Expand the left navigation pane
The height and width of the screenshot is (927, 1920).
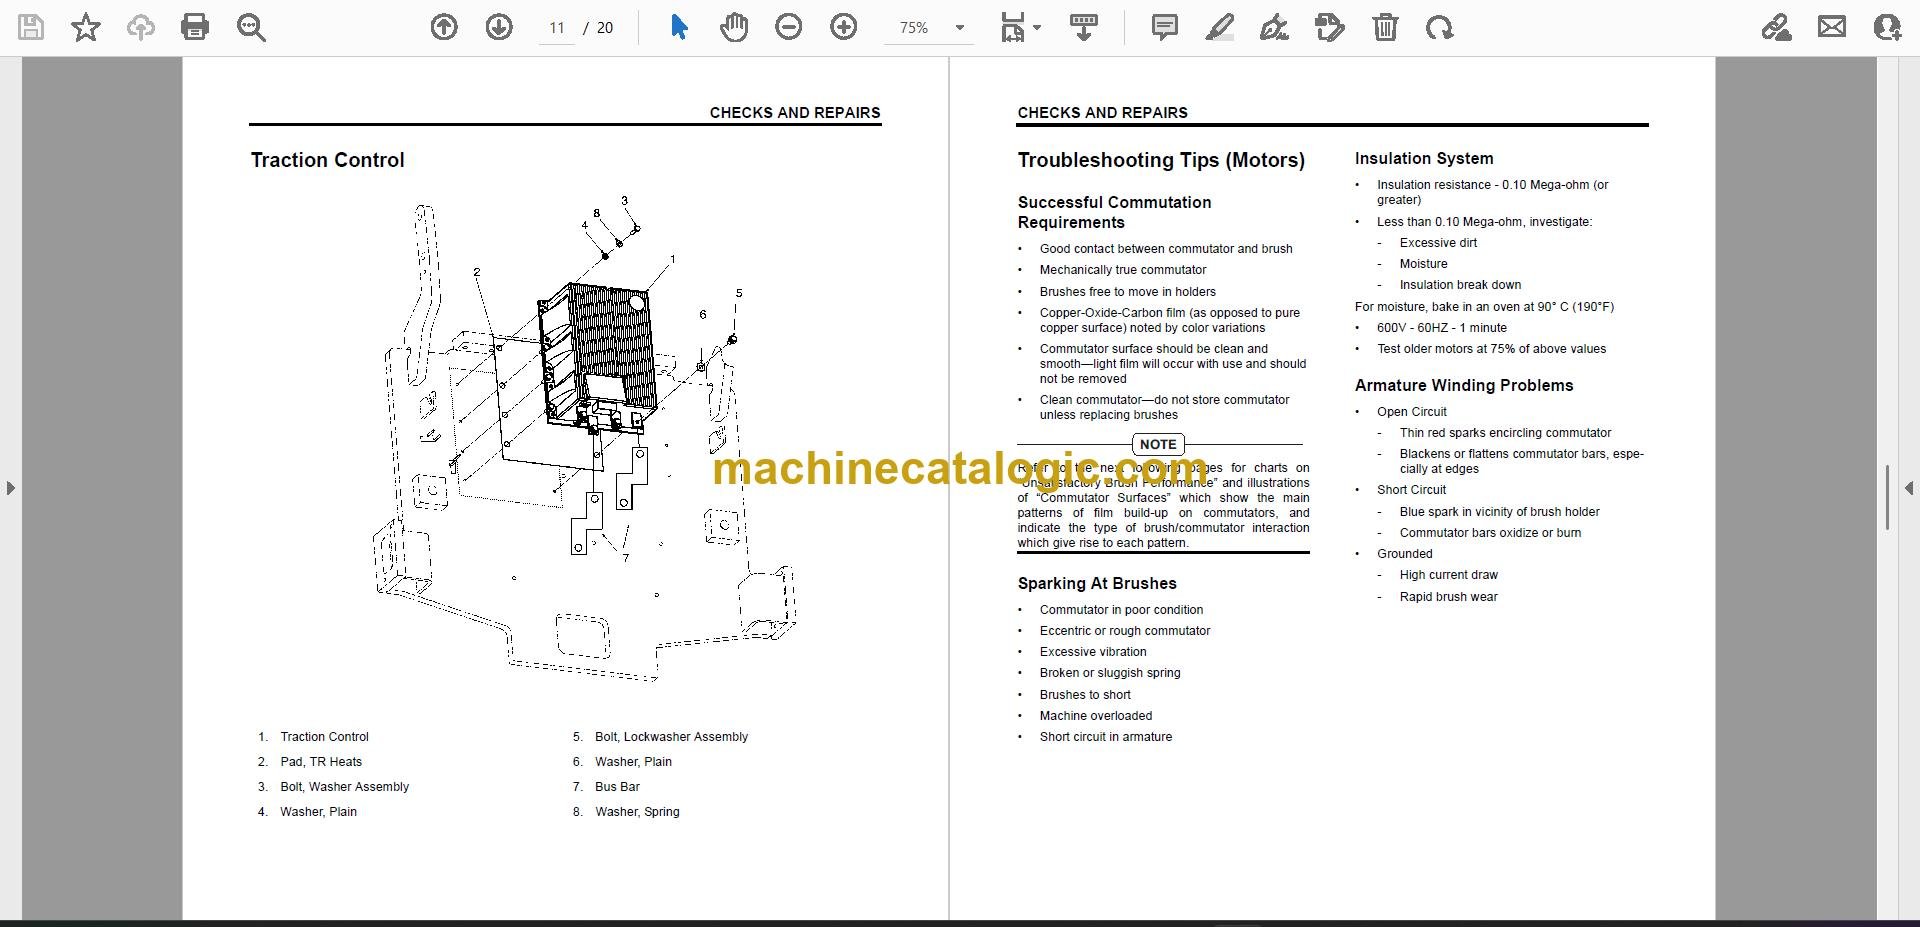tap(10, 488)
